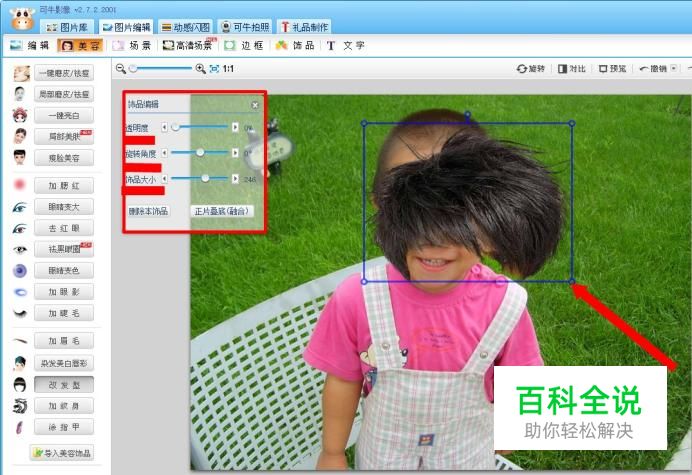The width and height of the screenshot is (692, 475).
Task: Click the 透明度 slider handle
Action: coord(175,127)
